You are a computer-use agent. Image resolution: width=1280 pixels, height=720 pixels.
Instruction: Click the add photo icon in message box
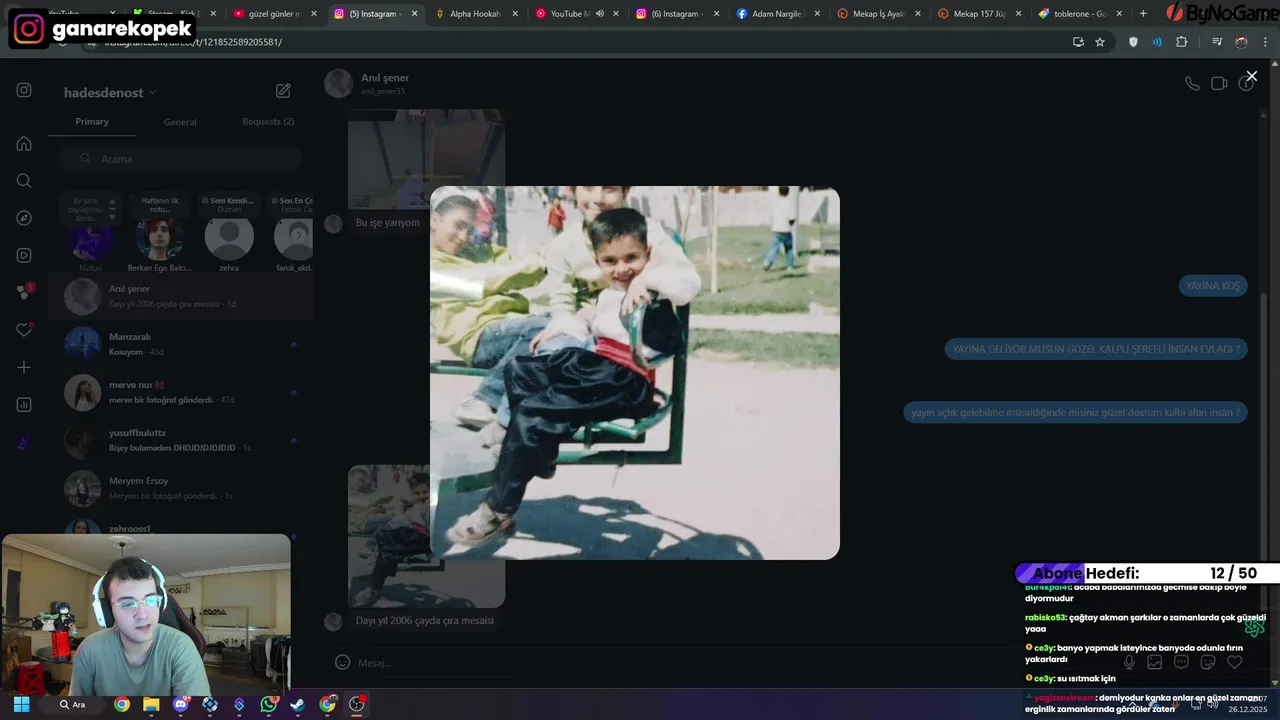point(1155,662)
